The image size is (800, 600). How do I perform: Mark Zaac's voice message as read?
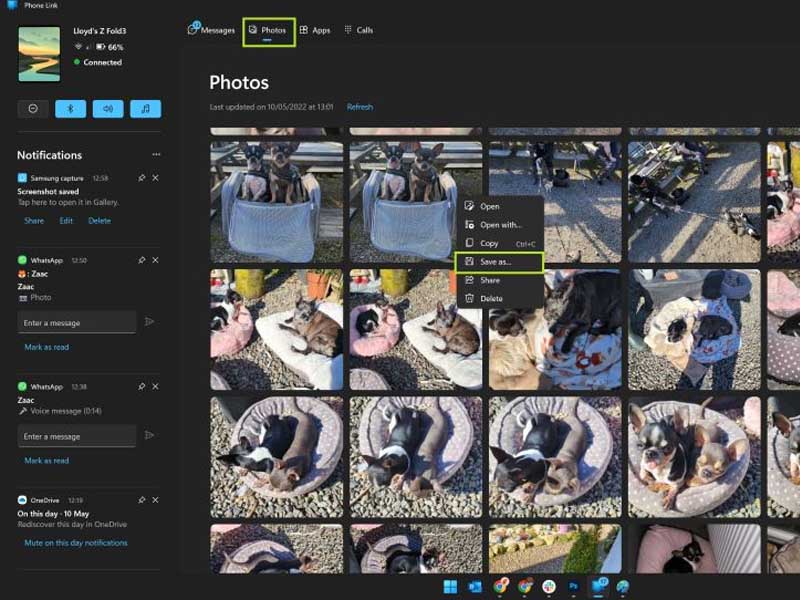pyautogui.click(x=46, y=460)
